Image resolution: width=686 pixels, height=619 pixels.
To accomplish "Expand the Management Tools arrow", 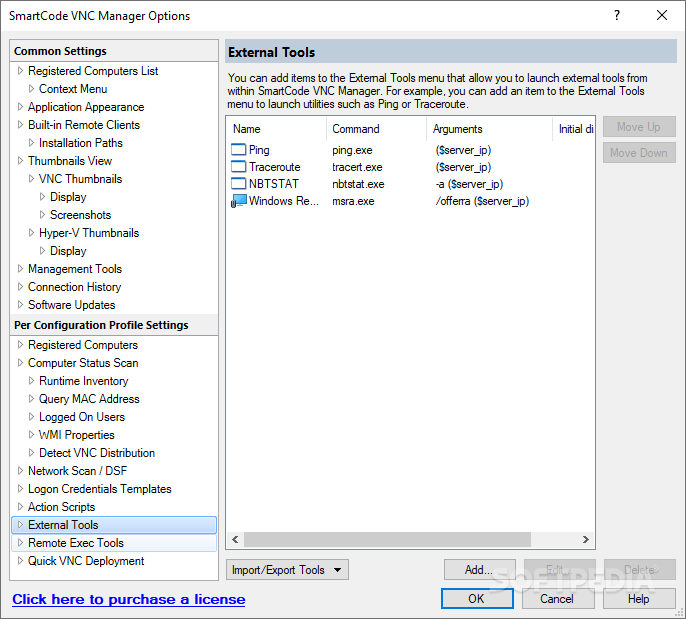I will point(20,269).
